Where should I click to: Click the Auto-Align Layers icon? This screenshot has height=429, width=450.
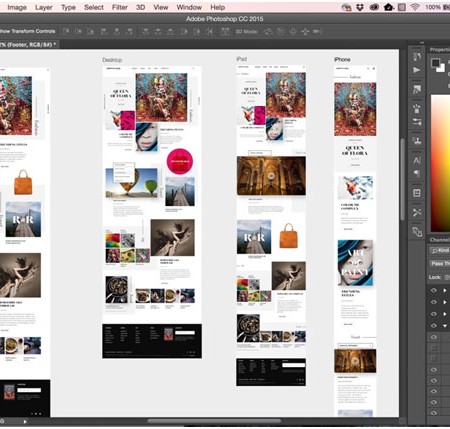(x=225, y=32)
